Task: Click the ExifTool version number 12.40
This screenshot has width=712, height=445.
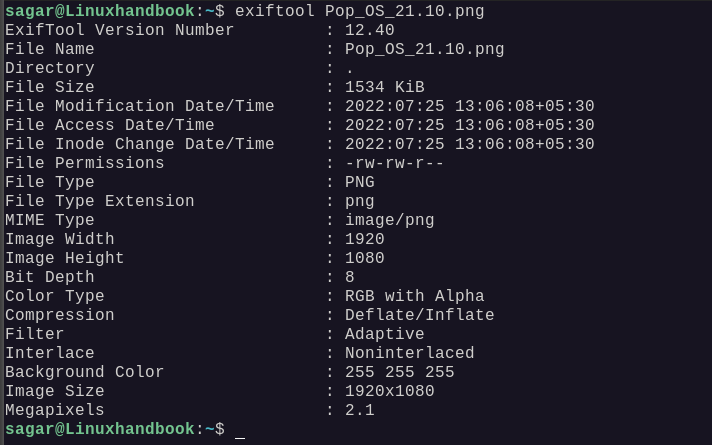Action: [x=370, y=30]
